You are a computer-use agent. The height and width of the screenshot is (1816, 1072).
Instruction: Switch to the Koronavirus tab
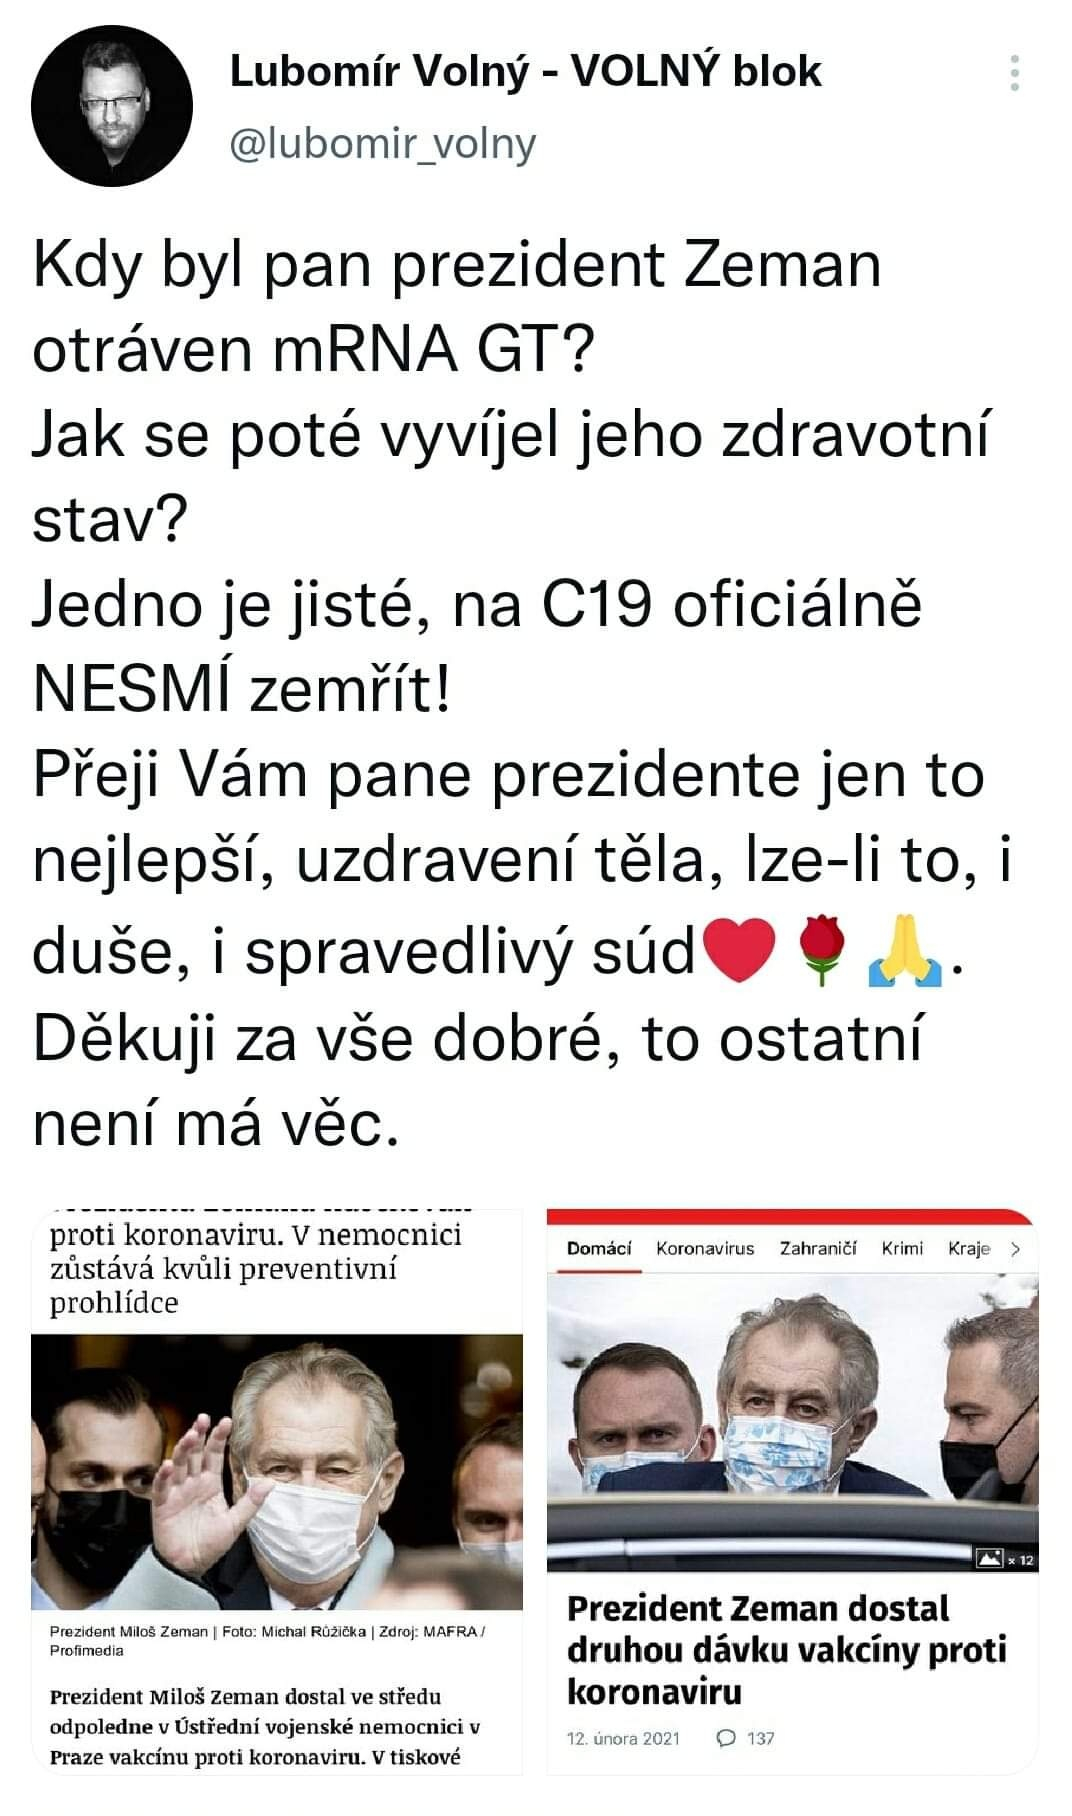click(x=705, y=1249)
